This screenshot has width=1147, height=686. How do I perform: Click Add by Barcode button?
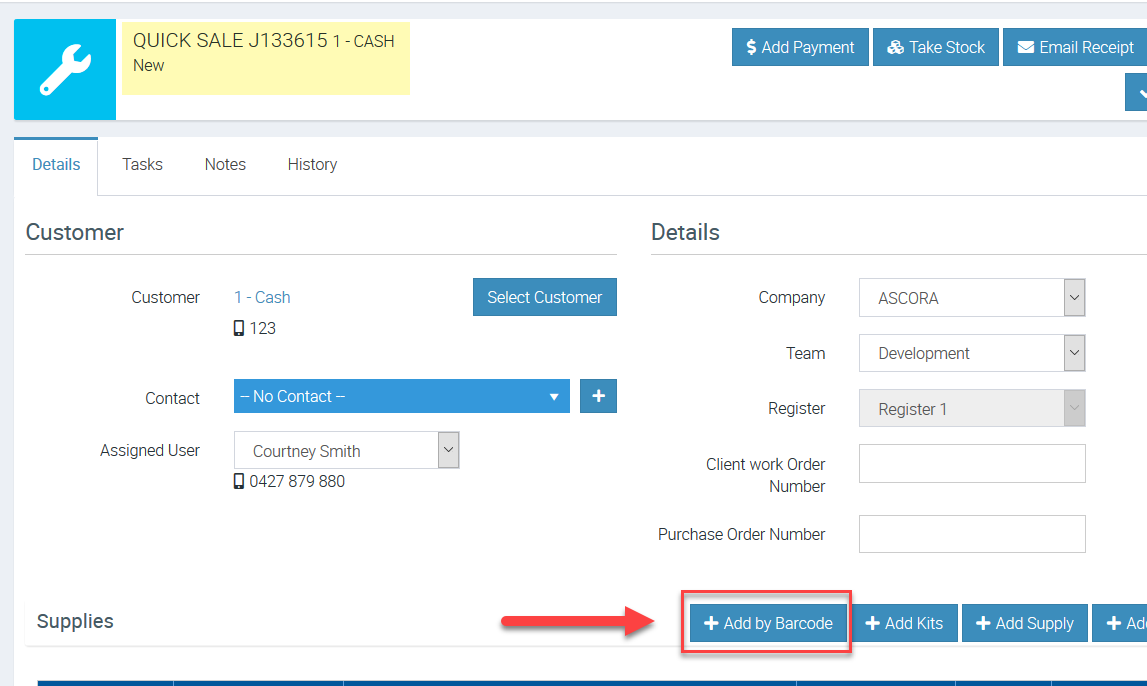coord(768,623)
